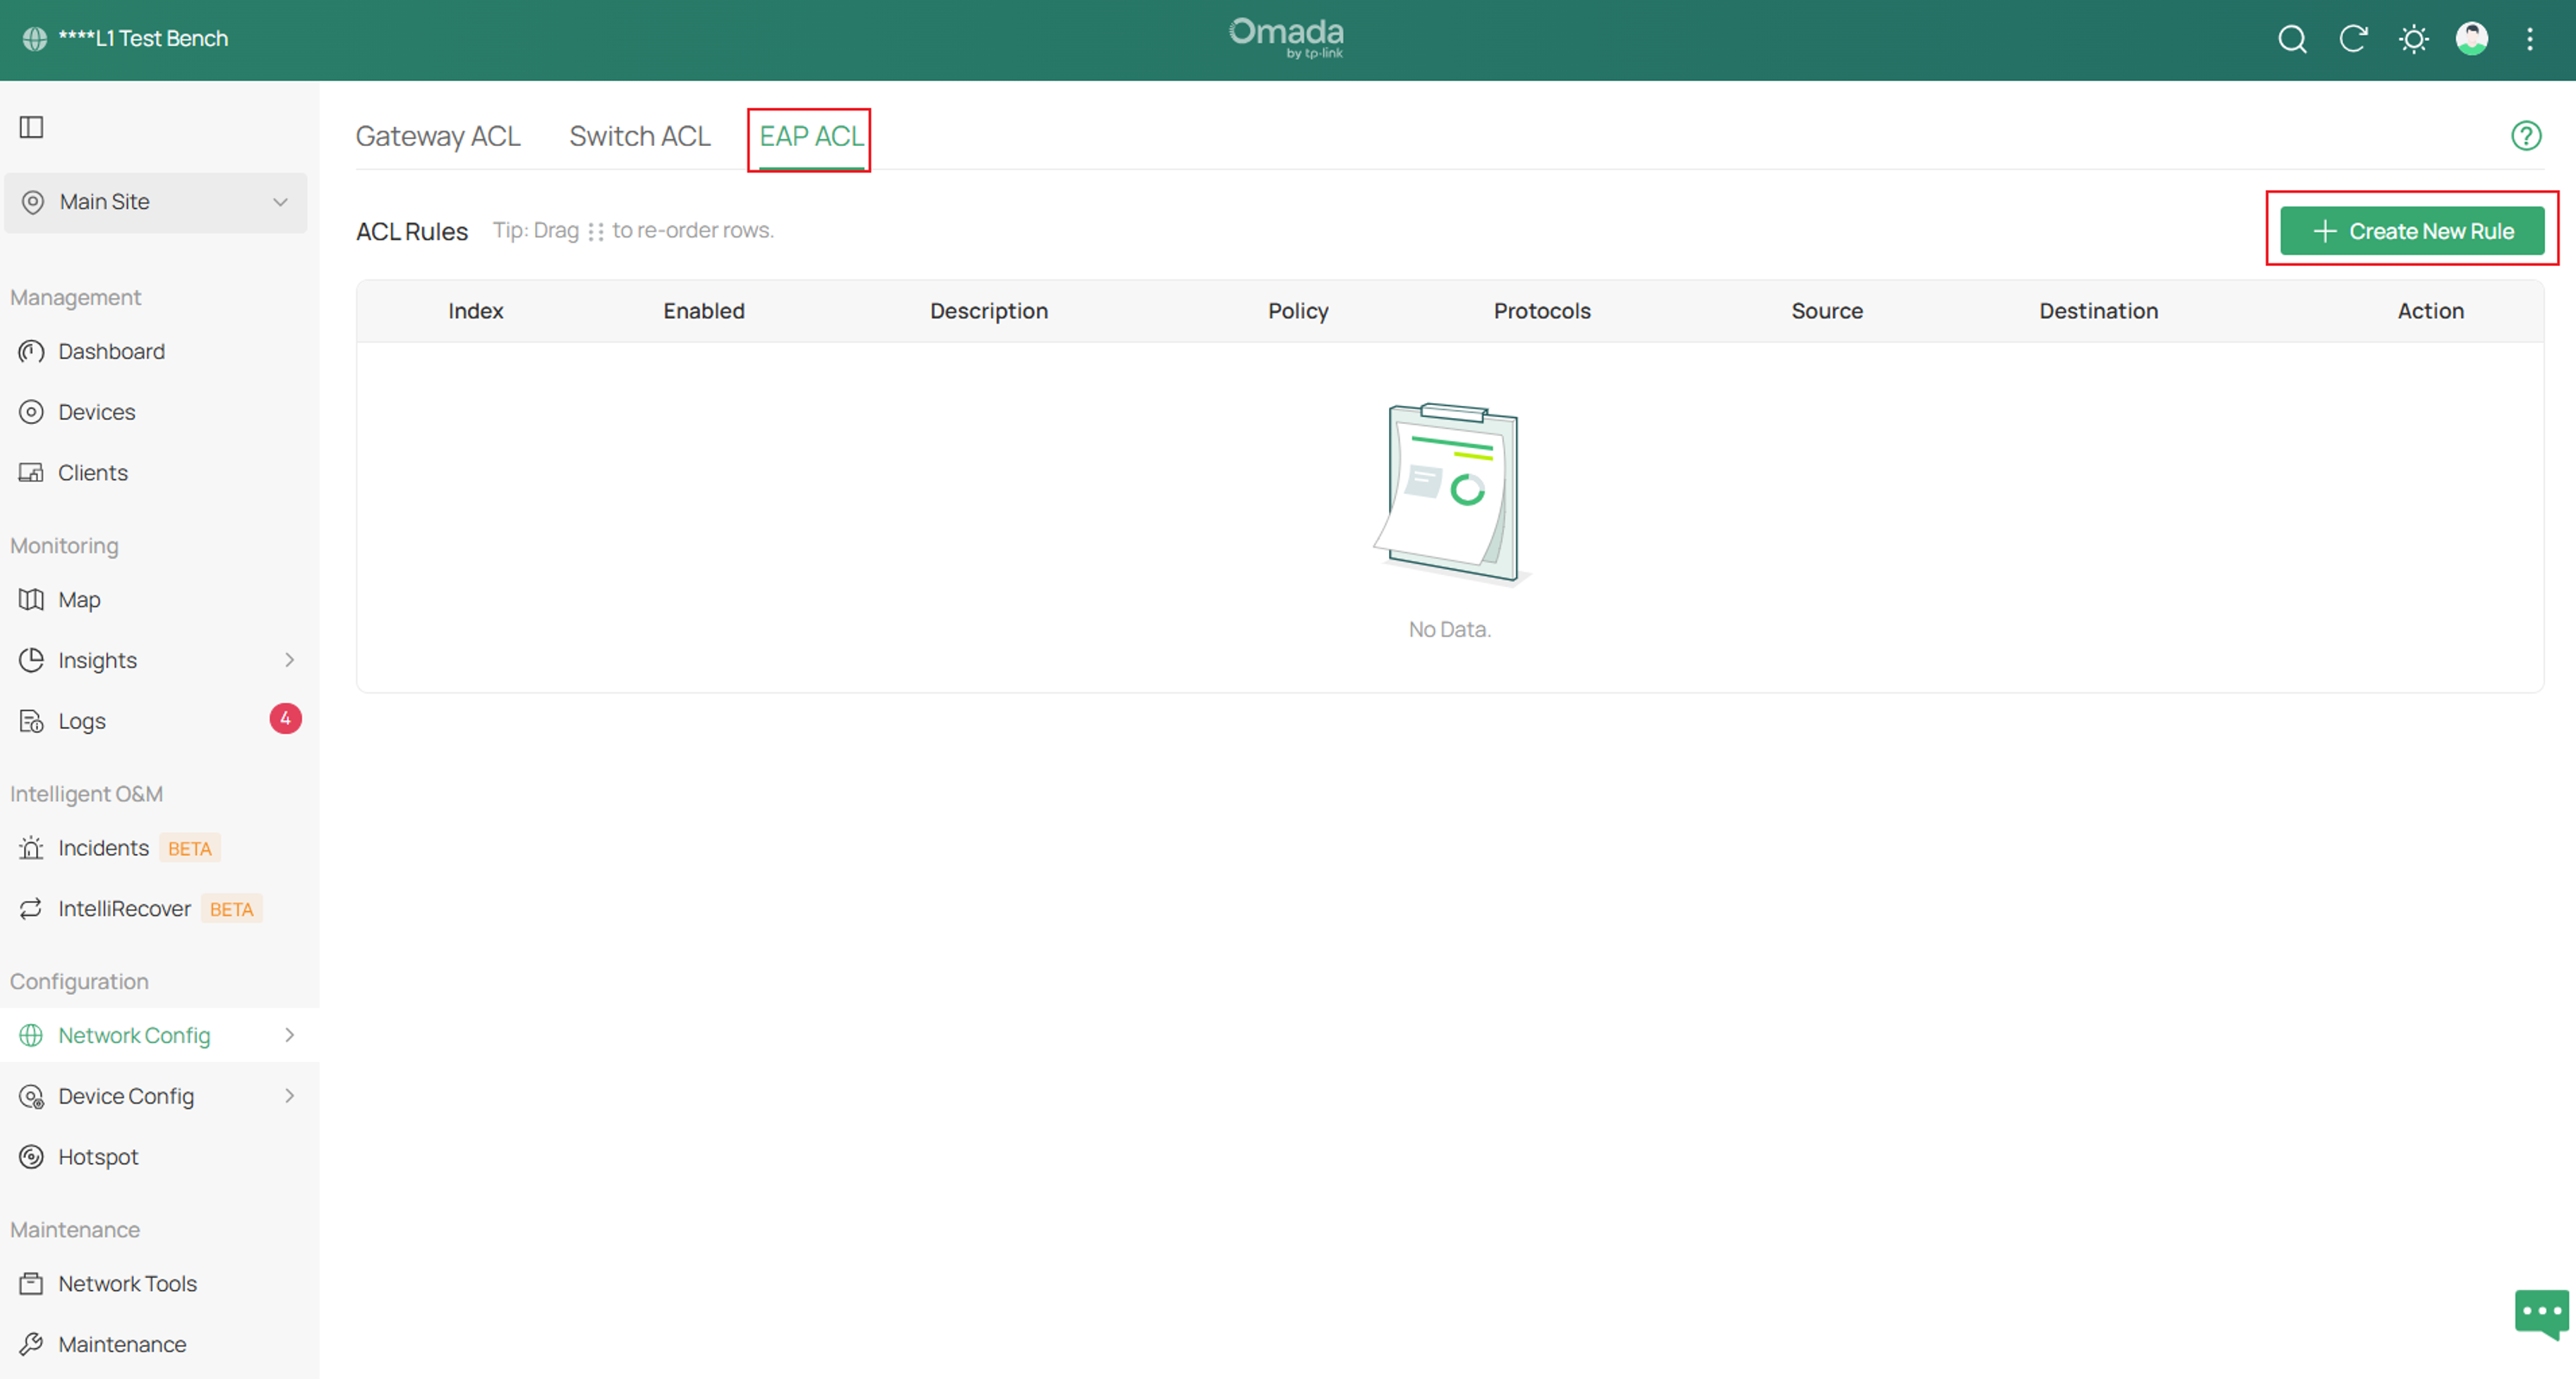2576x1379 pixels.
Task: Click the Create New Rule button
Action: point(2412,231)
